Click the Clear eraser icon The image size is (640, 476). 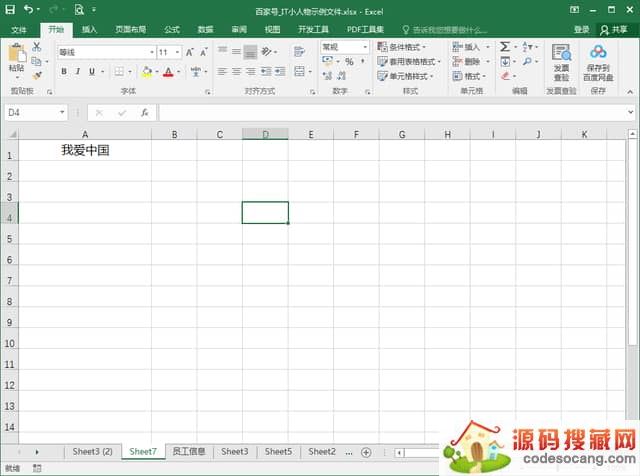click(505, 76)
